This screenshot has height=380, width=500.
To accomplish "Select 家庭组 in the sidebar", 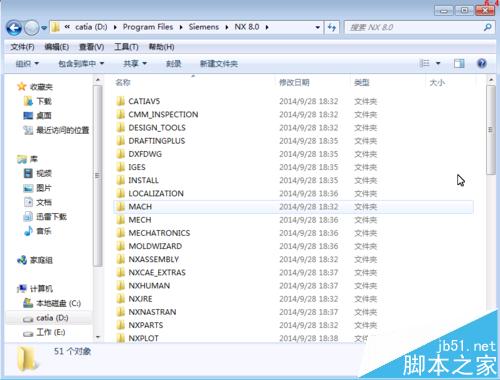I will pos(35,260).
